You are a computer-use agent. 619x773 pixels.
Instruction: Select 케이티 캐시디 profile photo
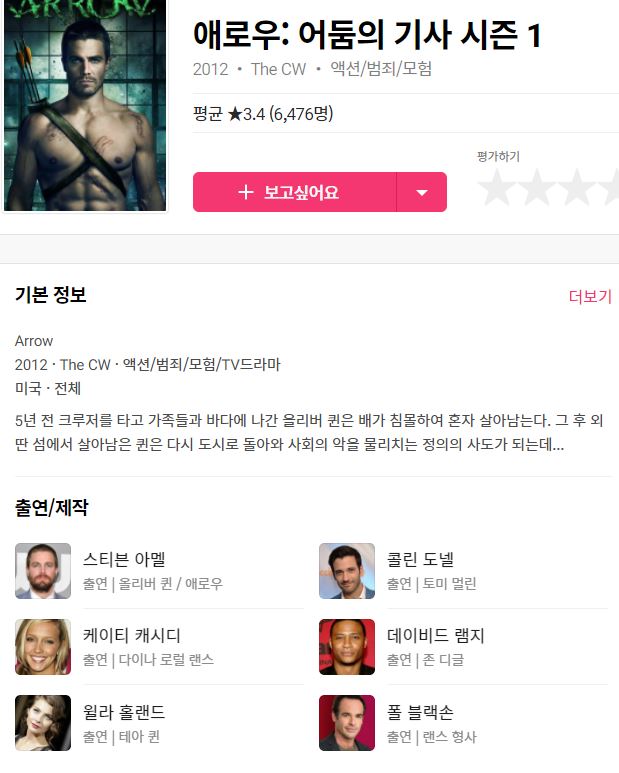[43, 647]
